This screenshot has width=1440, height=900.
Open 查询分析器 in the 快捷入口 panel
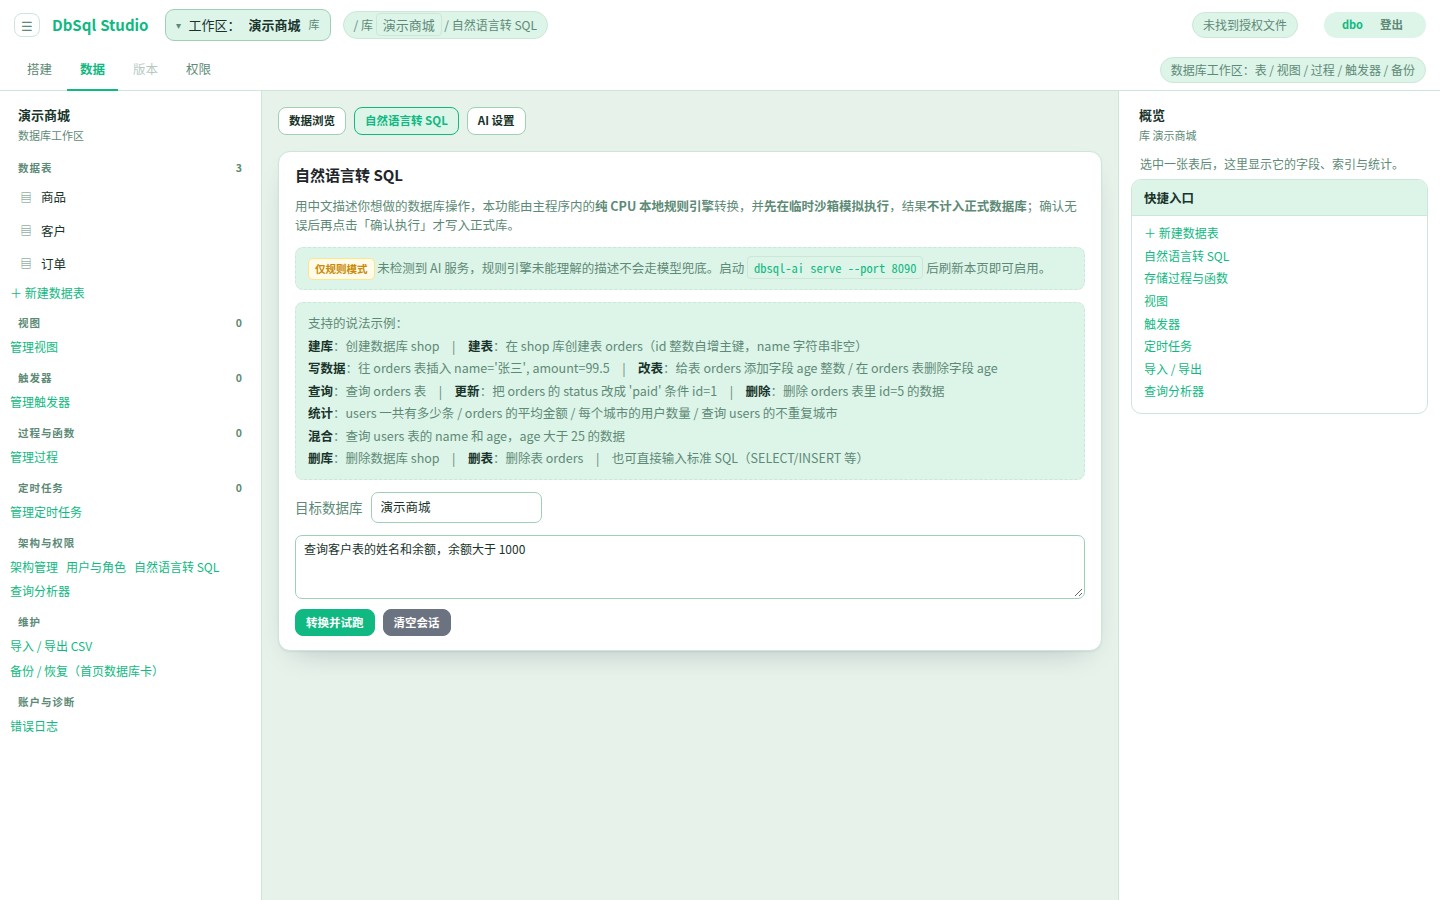click(x=1174, y=391)
